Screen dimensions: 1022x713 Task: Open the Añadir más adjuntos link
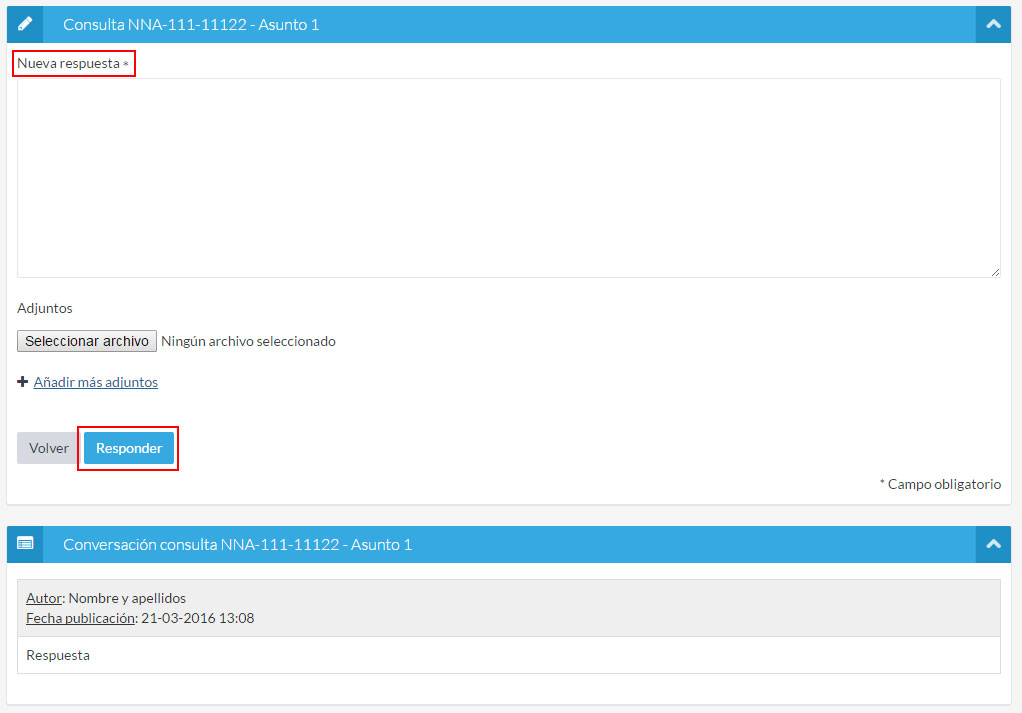(x=96, y=382)
